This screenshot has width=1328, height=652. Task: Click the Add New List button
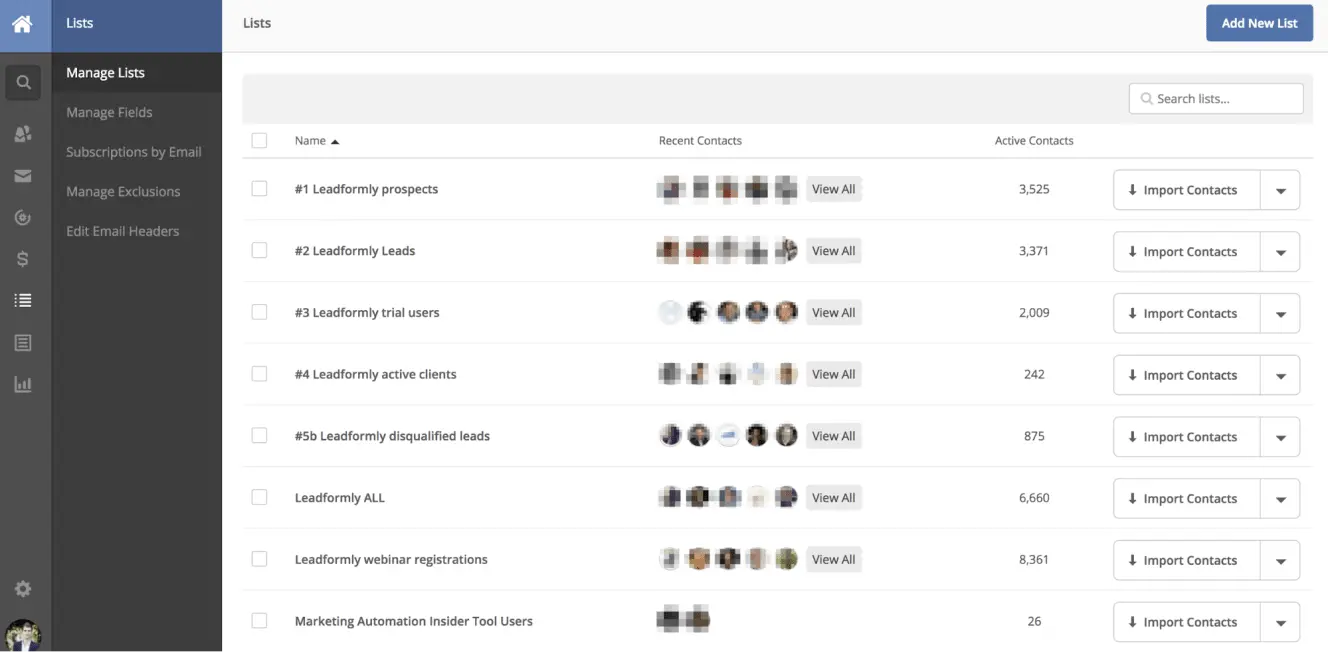(x=1259, y=22)
